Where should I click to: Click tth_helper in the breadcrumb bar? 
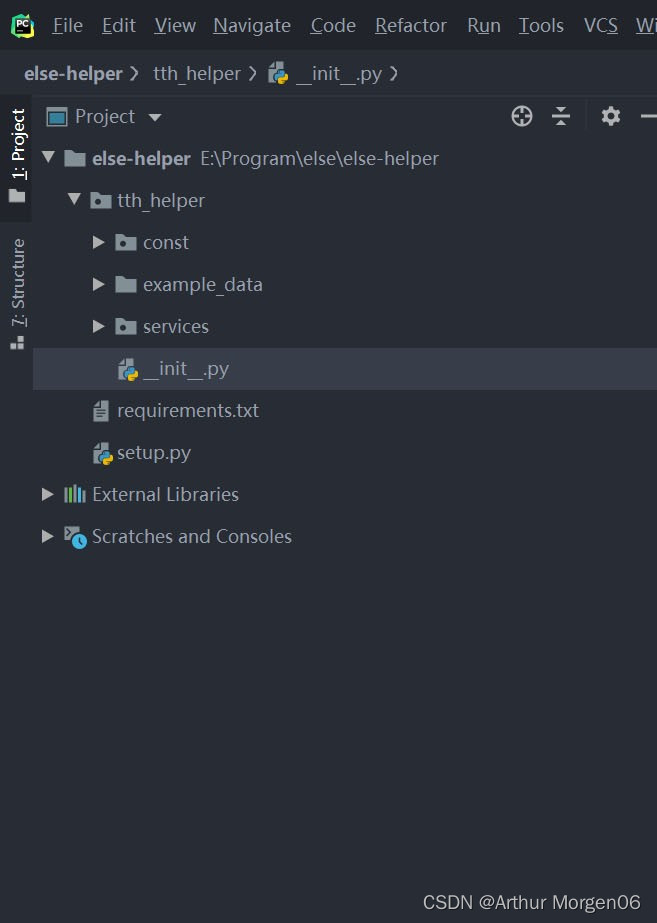195,73
